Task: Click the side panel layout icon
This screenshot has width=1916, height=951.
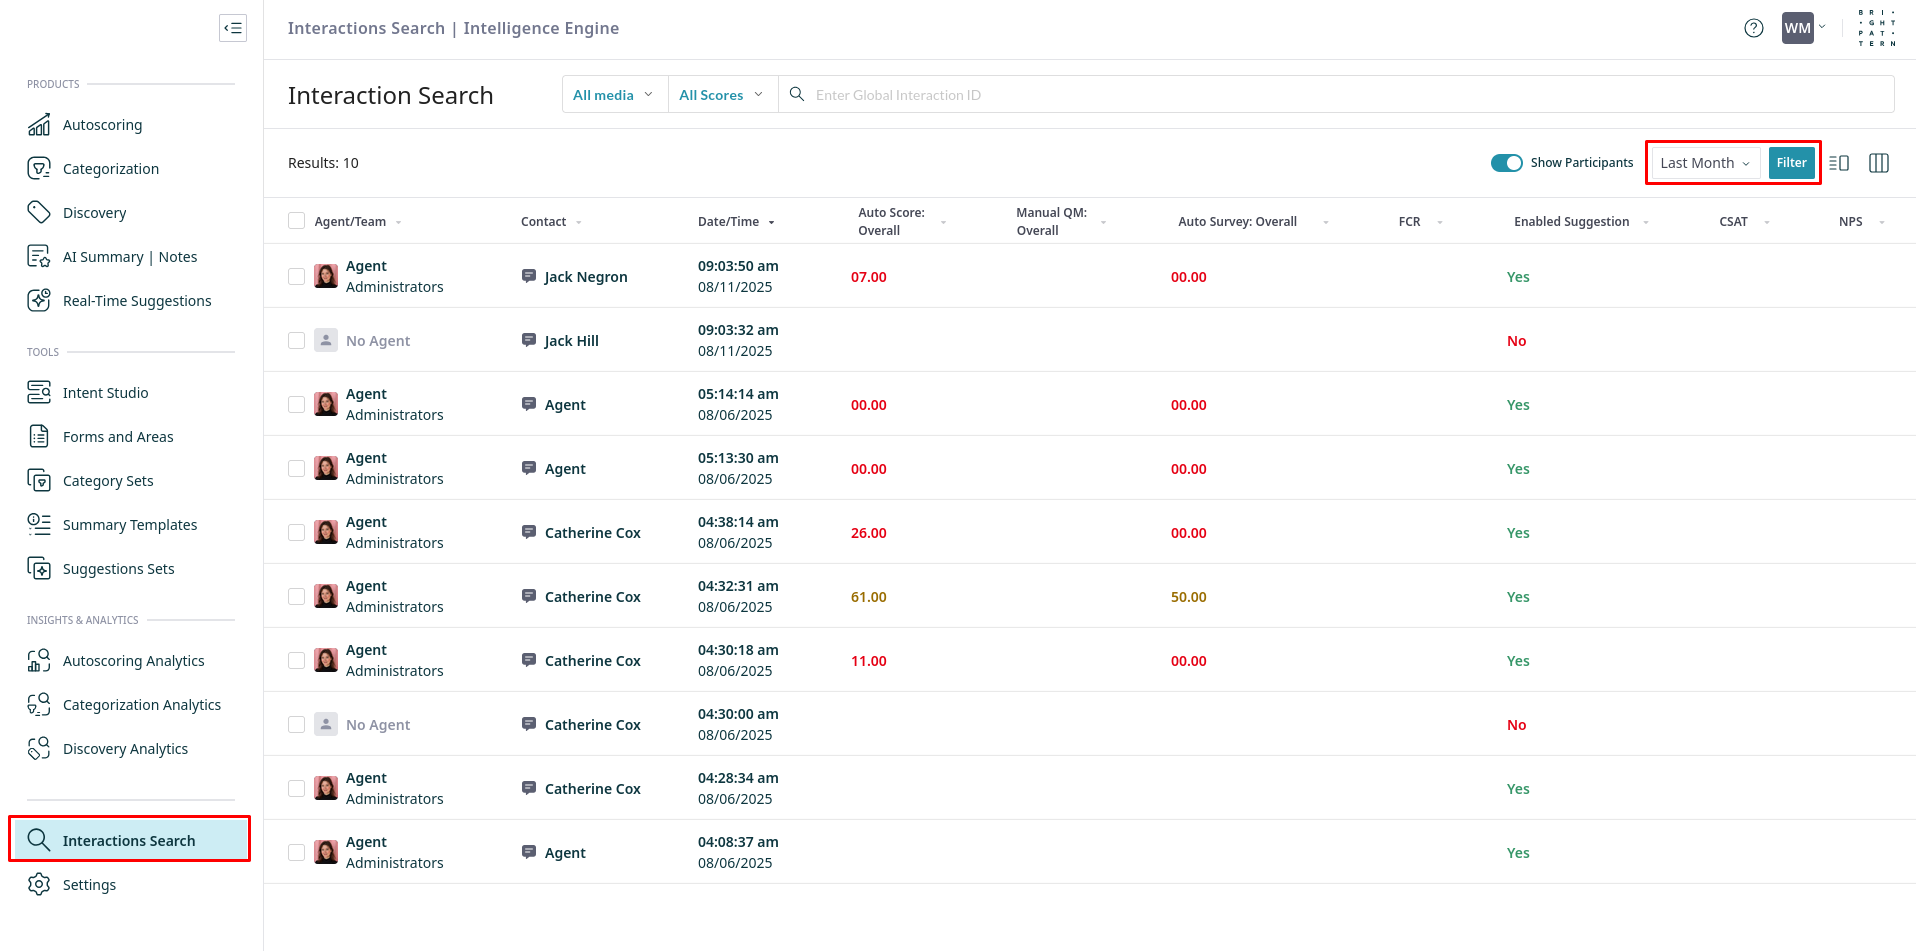Action: tap(1838, 163)
